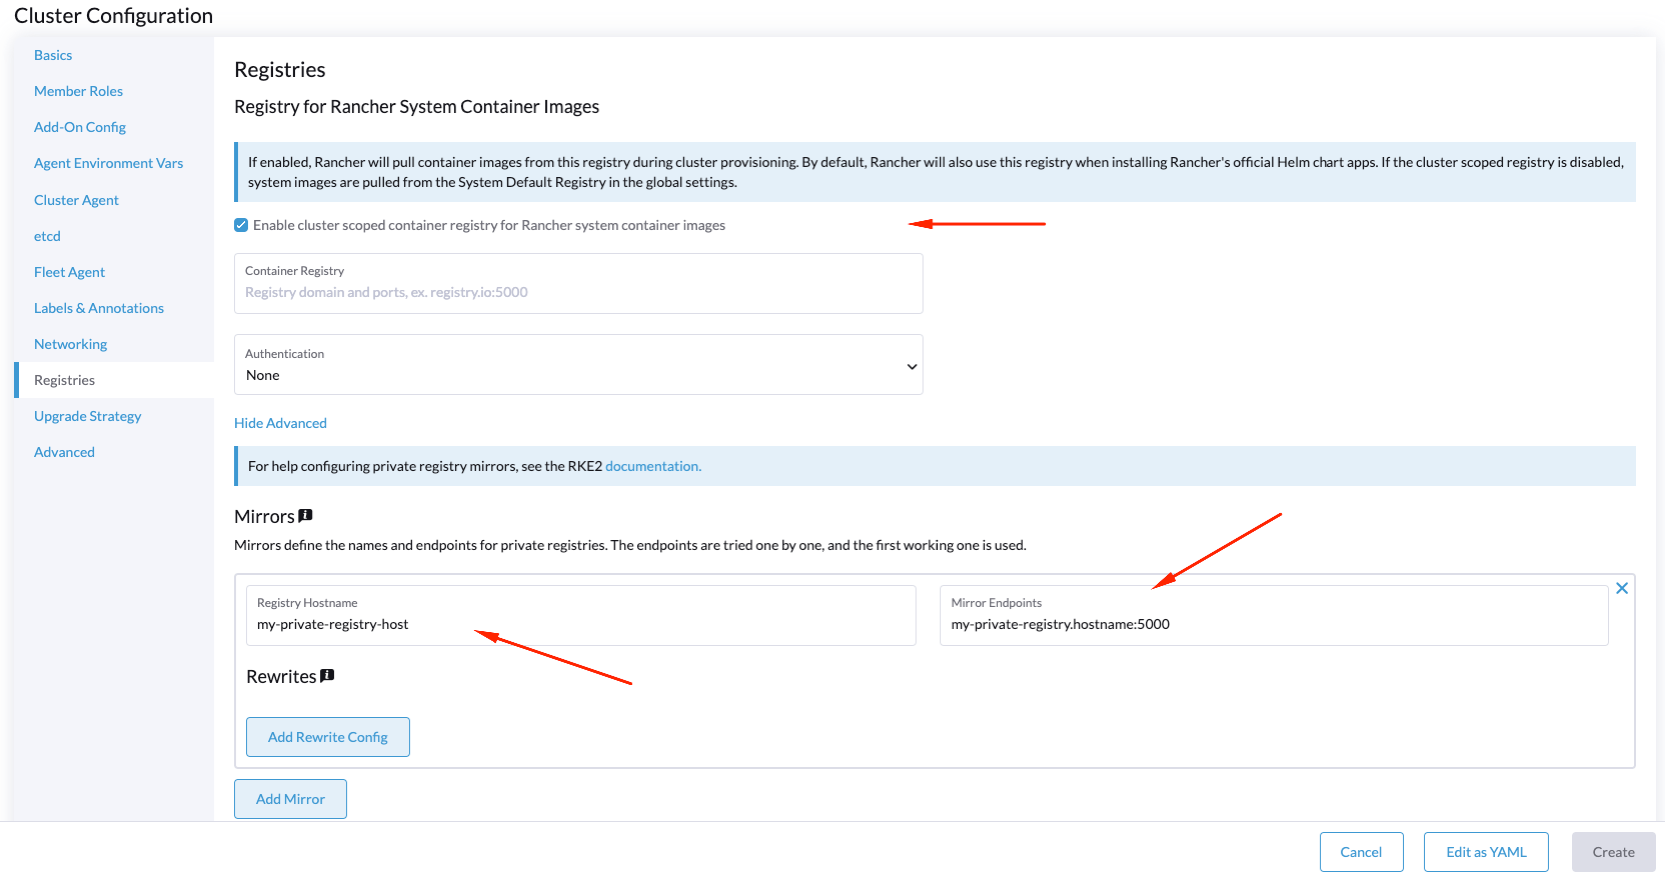The width and height of the screenshot is (1665, 873).
Task: Click the Create button
Action: (1613, 852)
